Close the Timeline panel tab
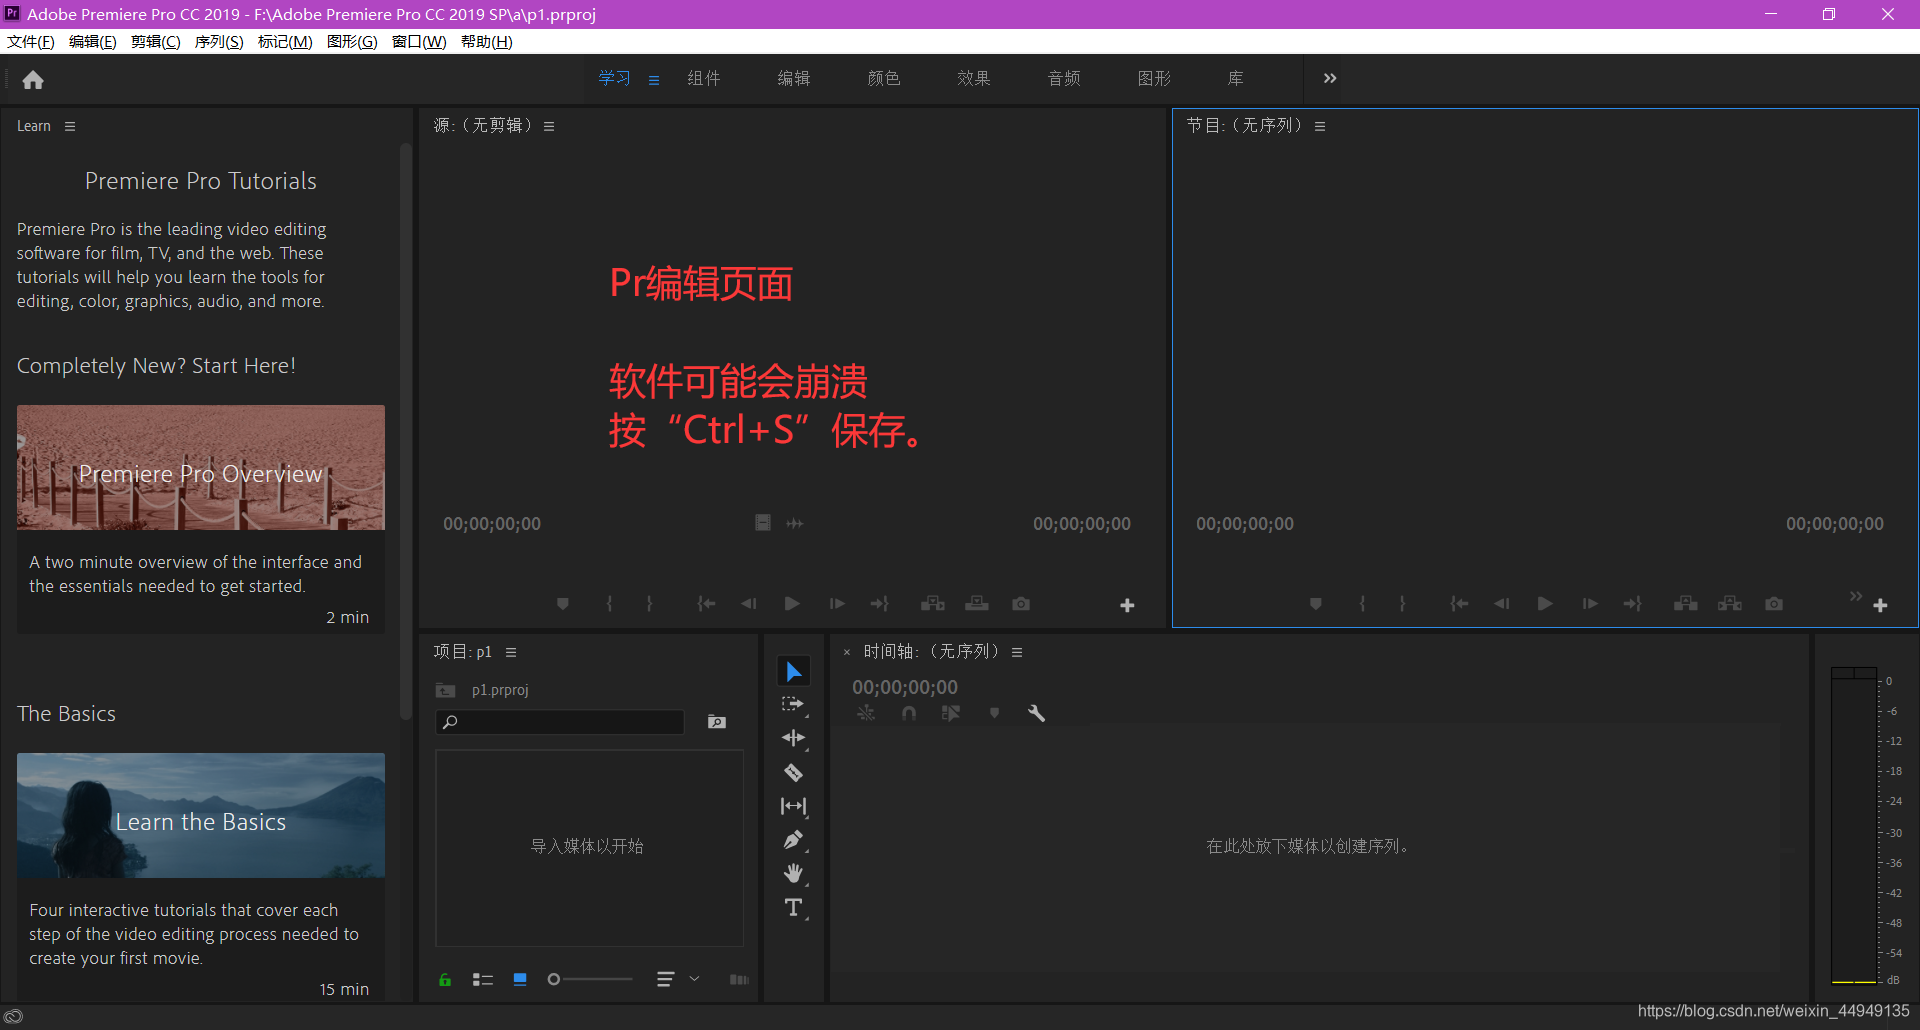This screenshot has width=1920, height=1030. pyautogui.click(x=847, y=652)
